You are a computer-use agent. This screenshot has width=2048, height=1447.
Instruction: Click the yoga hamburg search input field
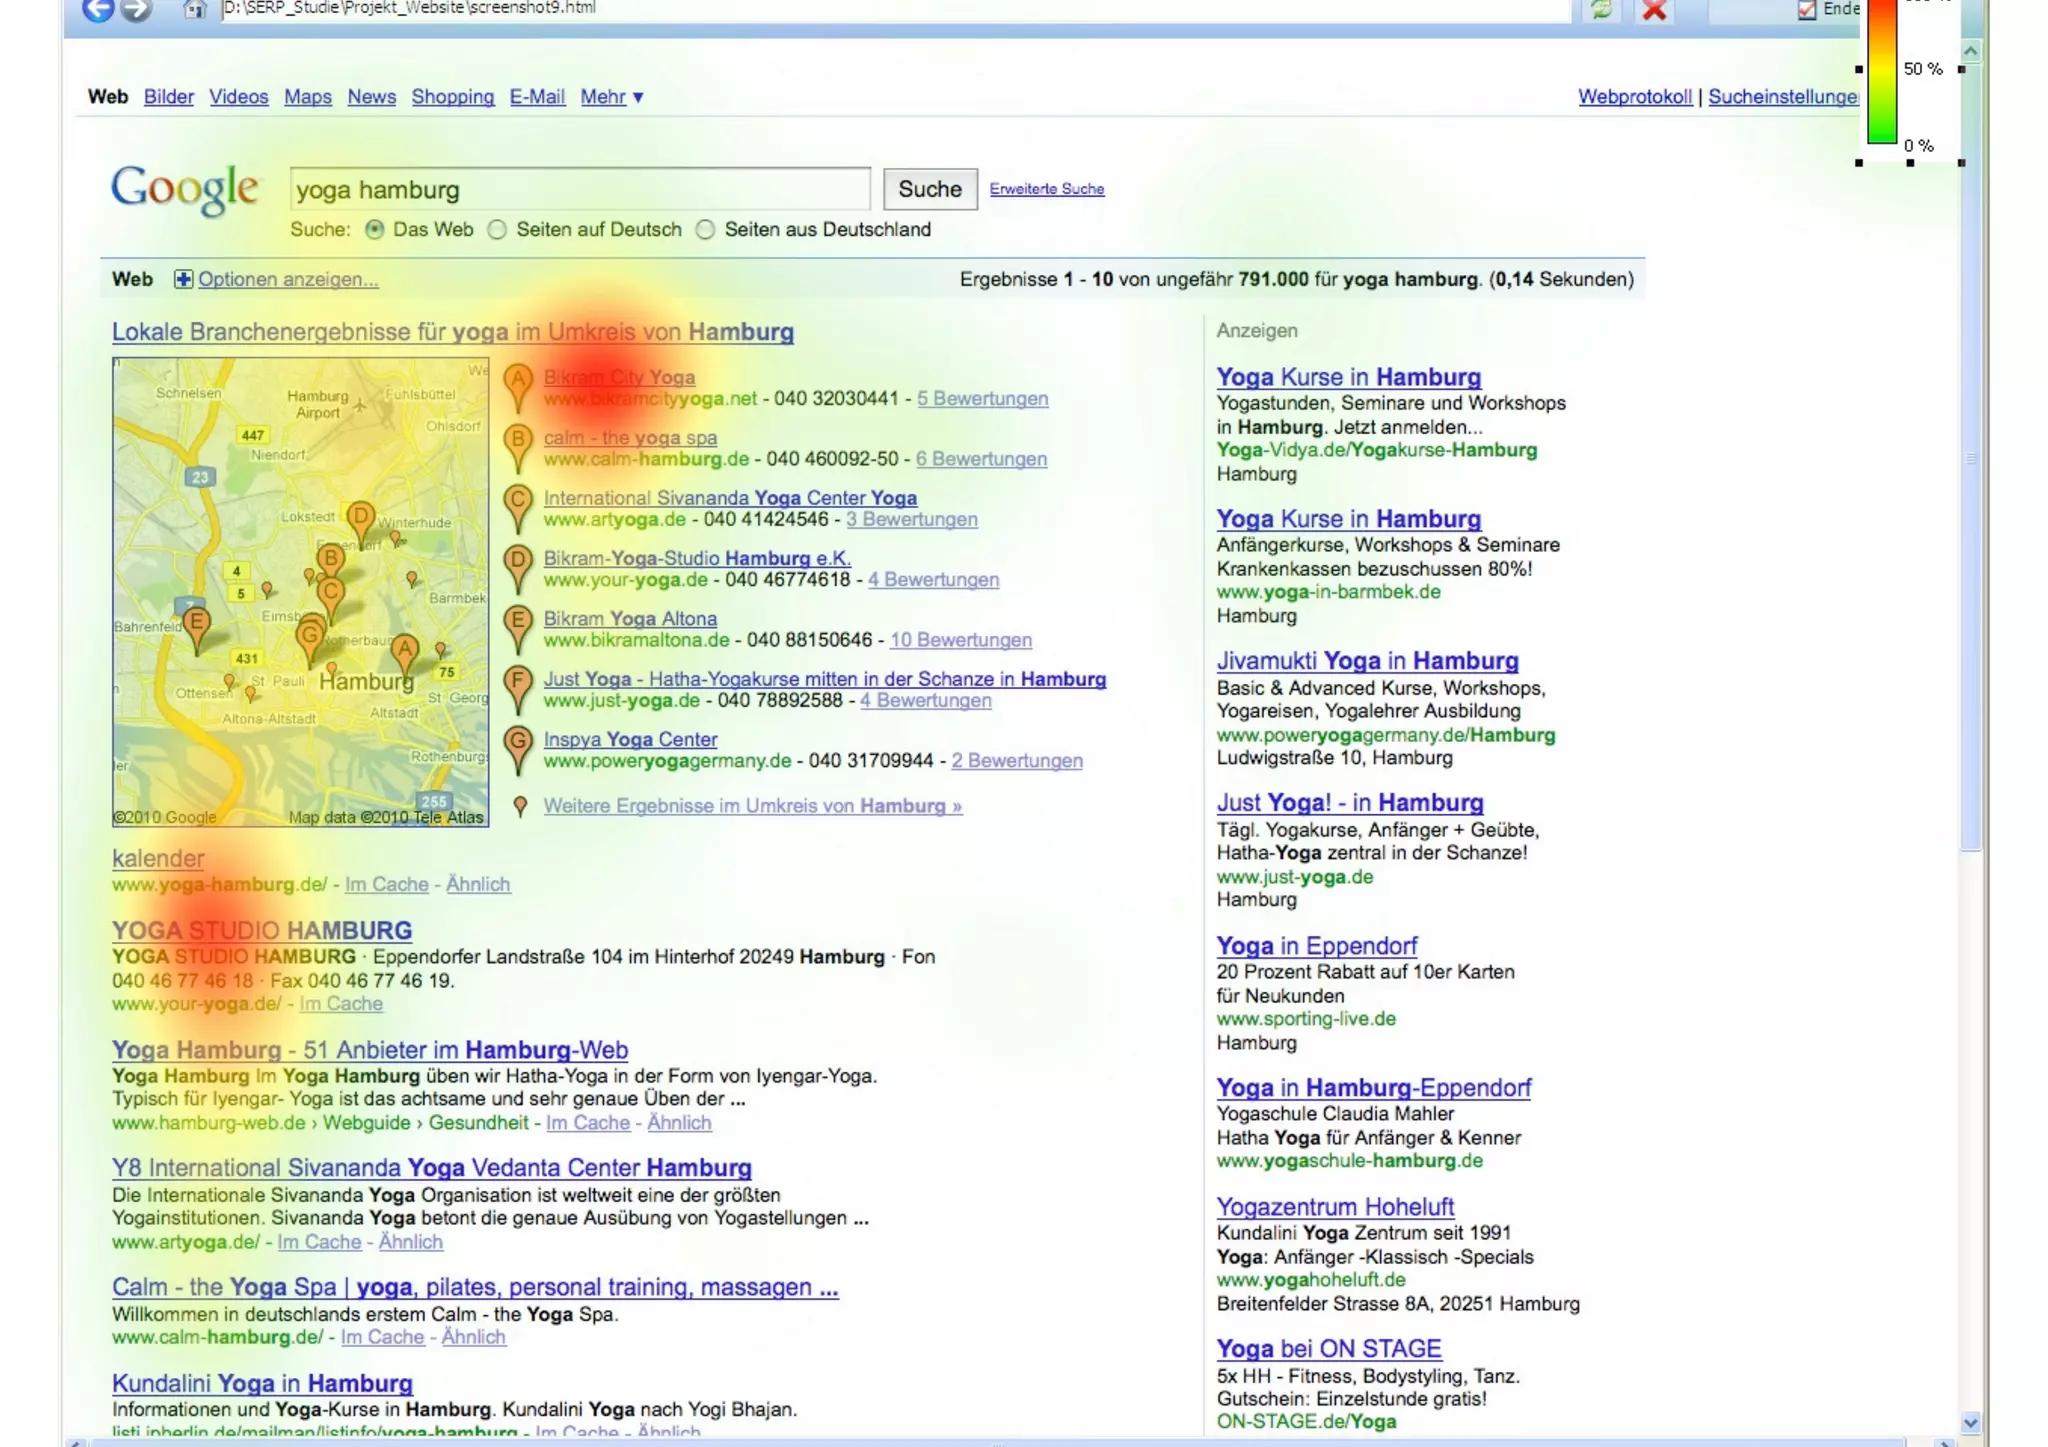580,189
